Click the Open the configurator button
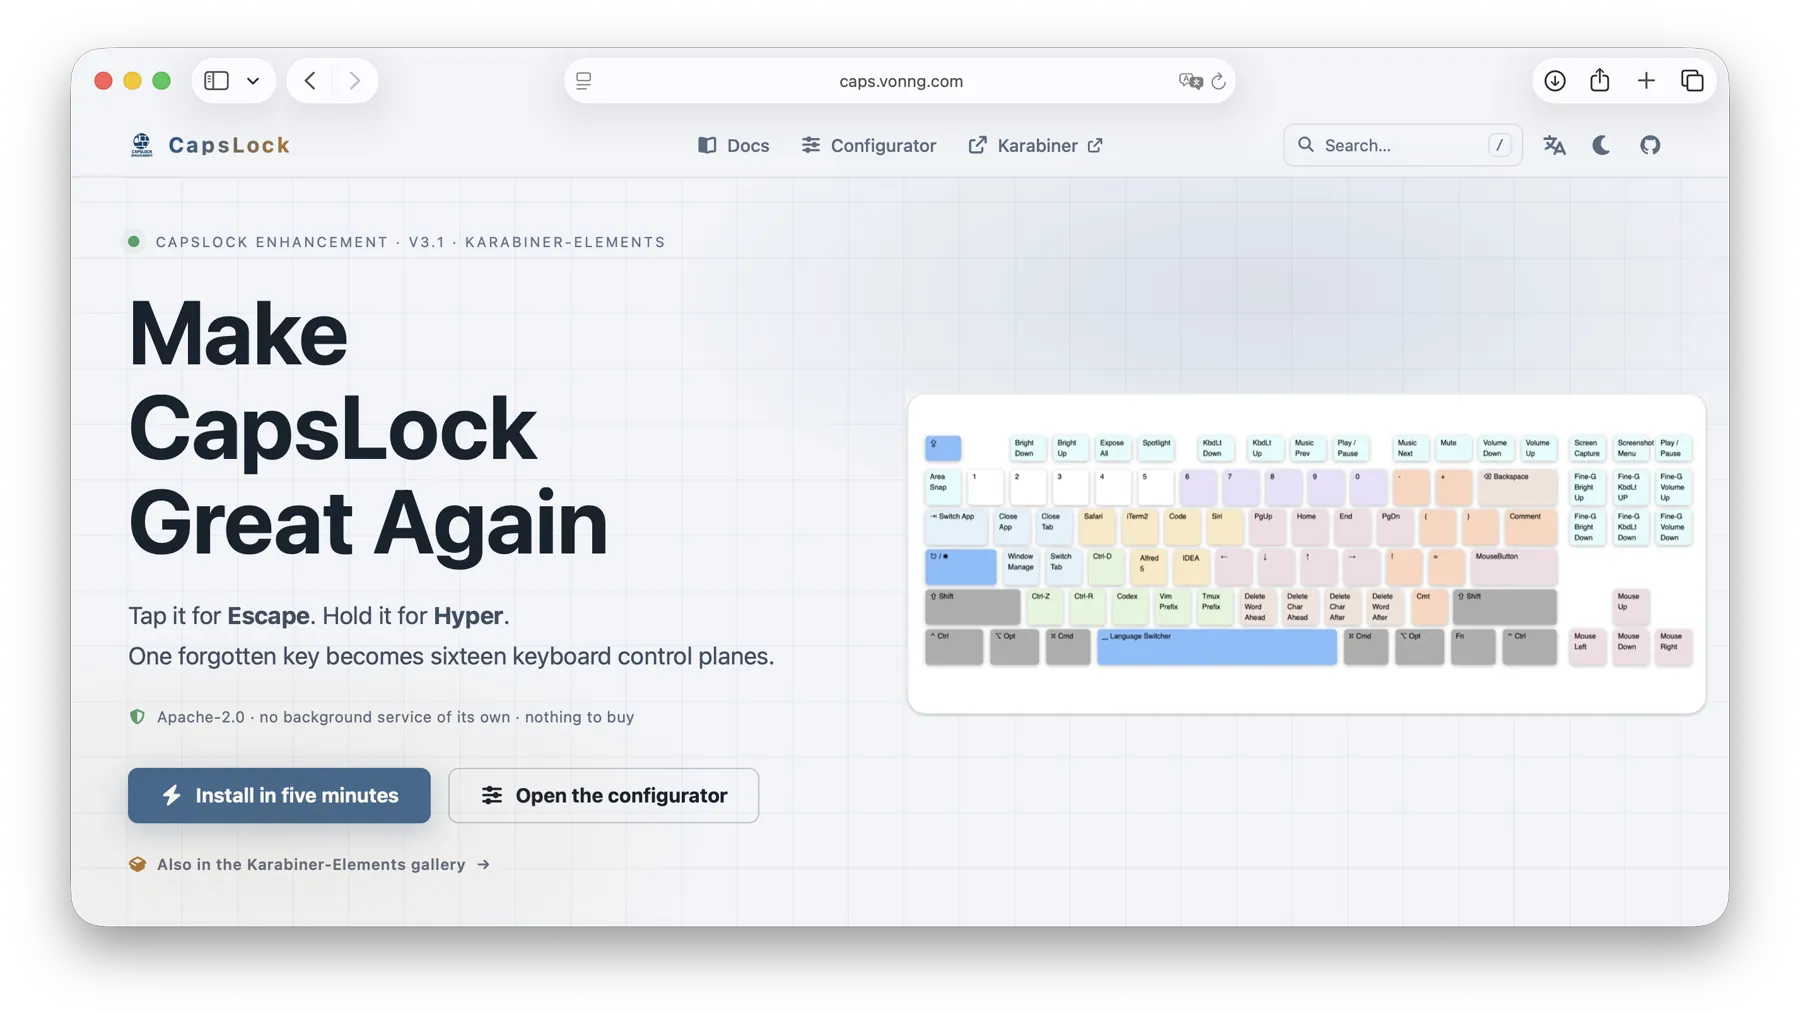The width and height of the screenshot is (1800, 1013). click(x=604, y=795)
